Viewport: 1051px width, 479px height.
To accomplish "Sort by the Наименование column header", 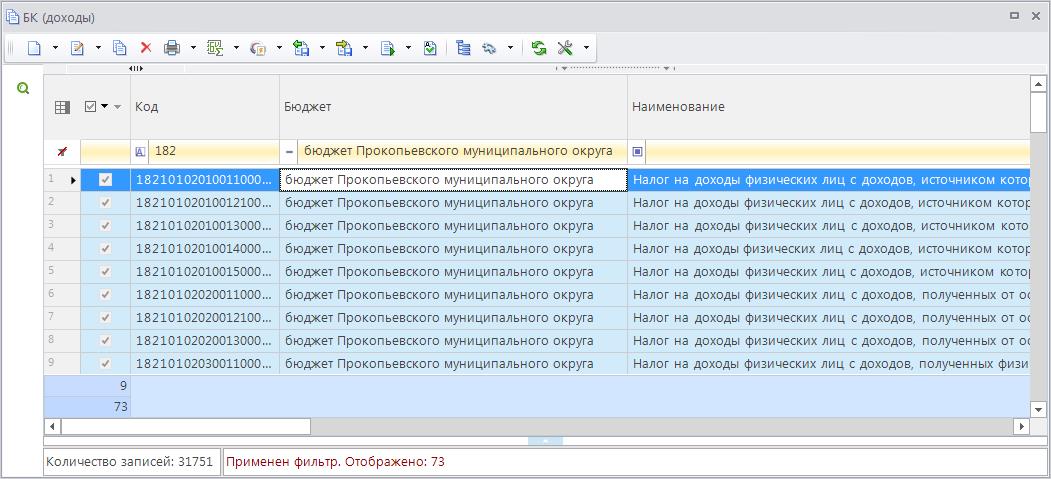I will [x=828, y=107].
